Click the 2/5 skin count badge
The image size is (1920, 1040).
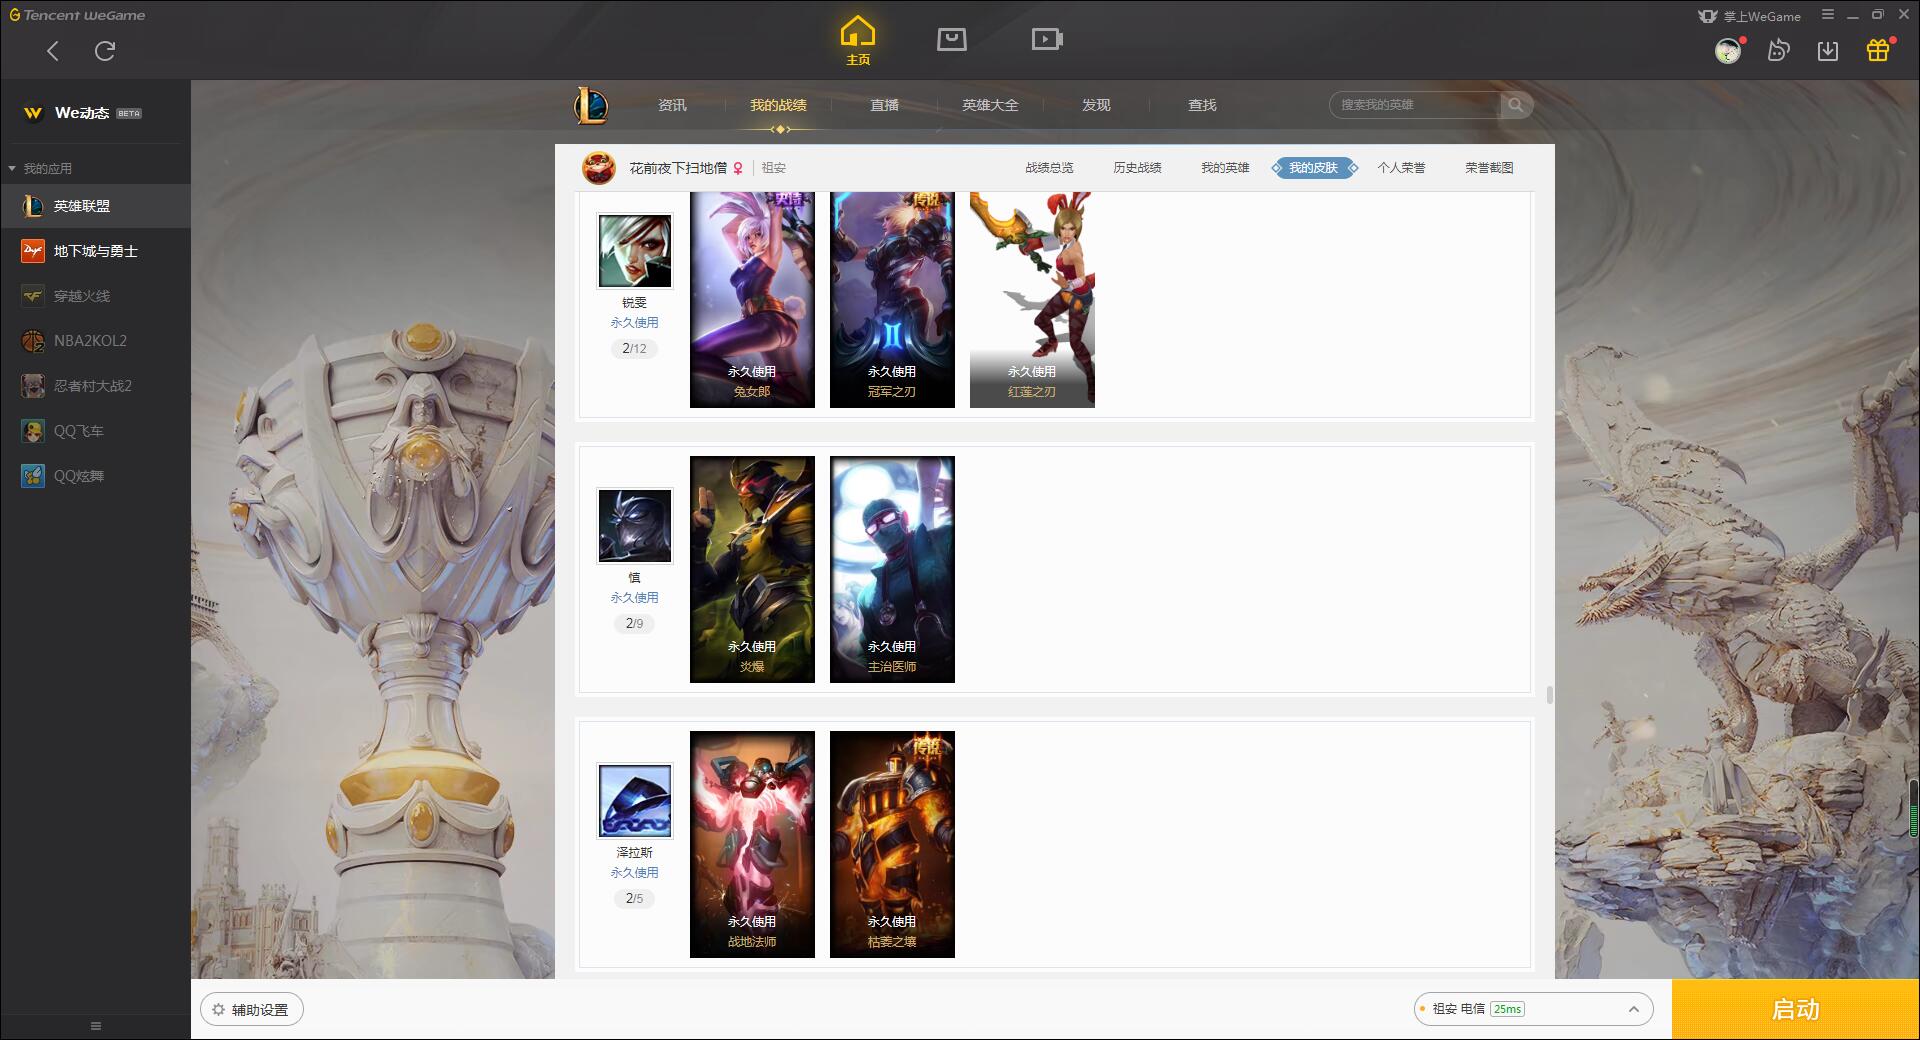coord(634,899)
